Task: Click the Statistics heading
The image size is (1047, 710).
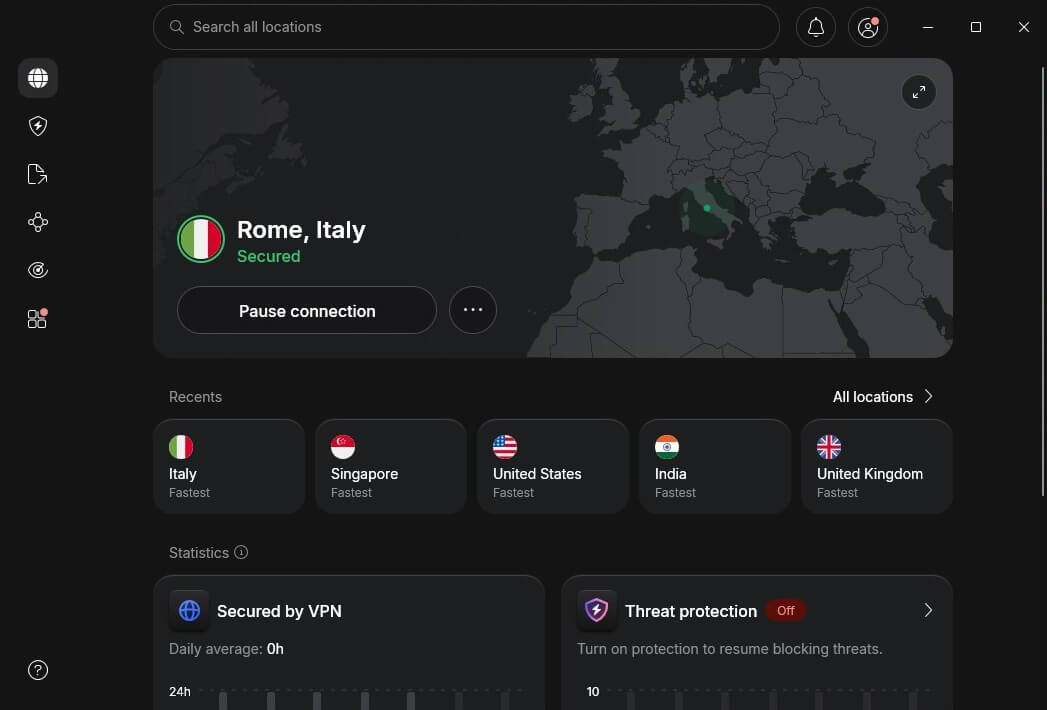Action: coord(199,553)
